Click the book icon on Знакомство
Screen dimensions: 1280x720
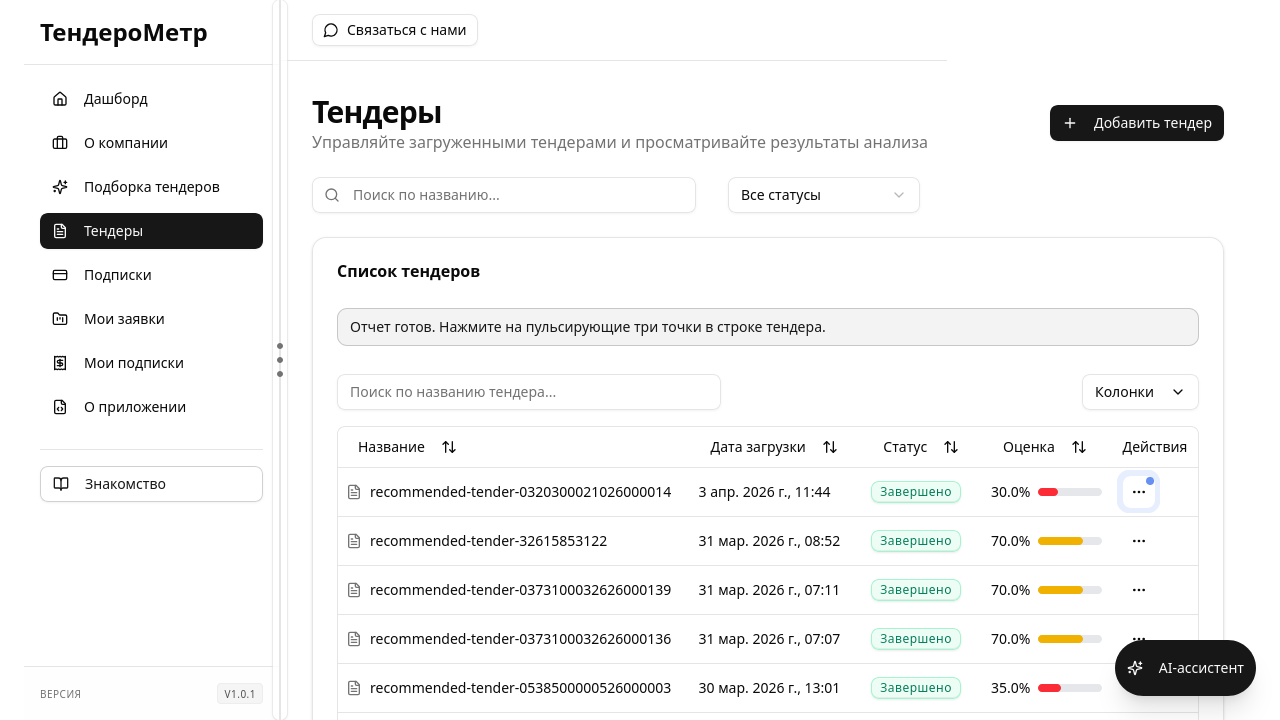(x=61, y=484)
